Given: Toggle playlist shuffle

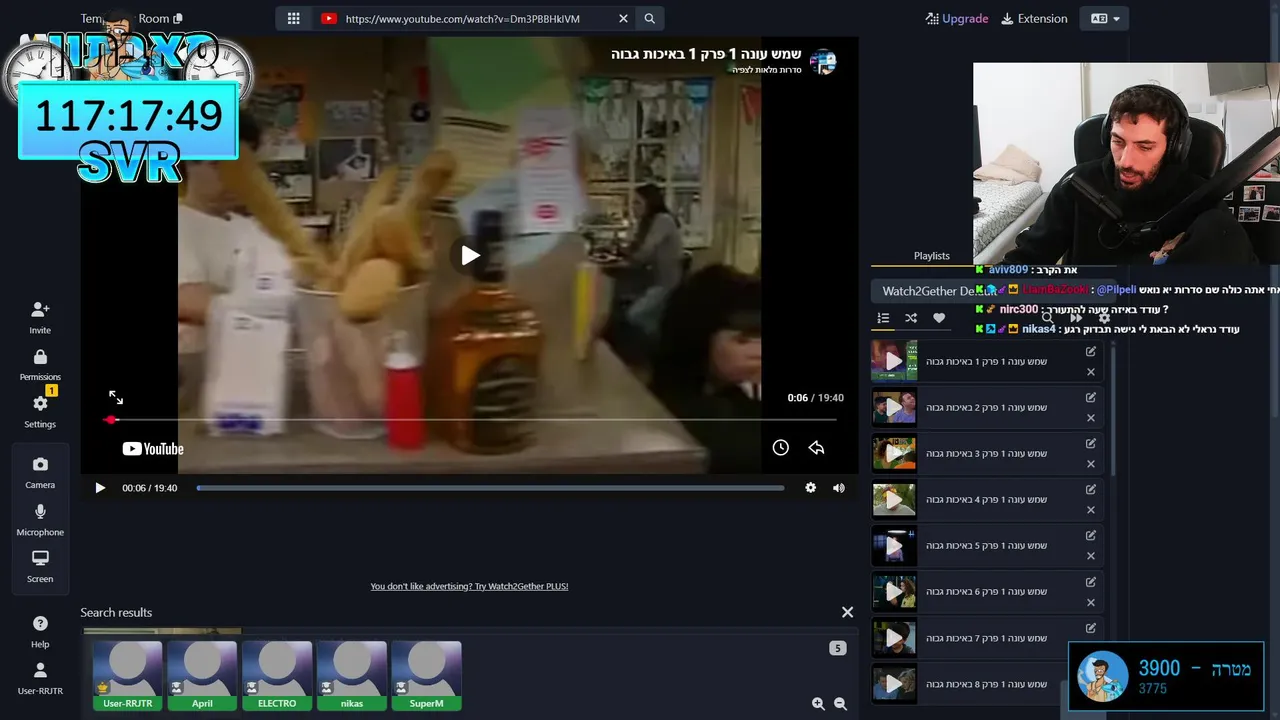Looking at the screenshot, I should tap(911, 318).
